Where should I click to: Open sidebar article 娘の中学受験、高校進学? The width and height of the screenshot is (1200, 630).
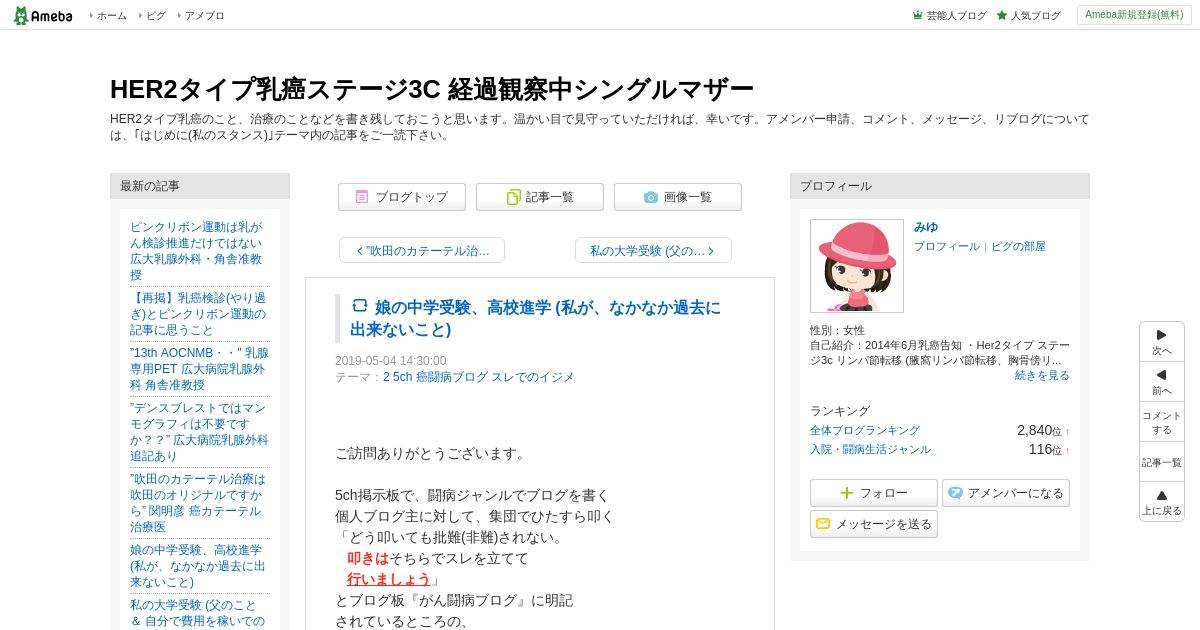coord(198,566)
